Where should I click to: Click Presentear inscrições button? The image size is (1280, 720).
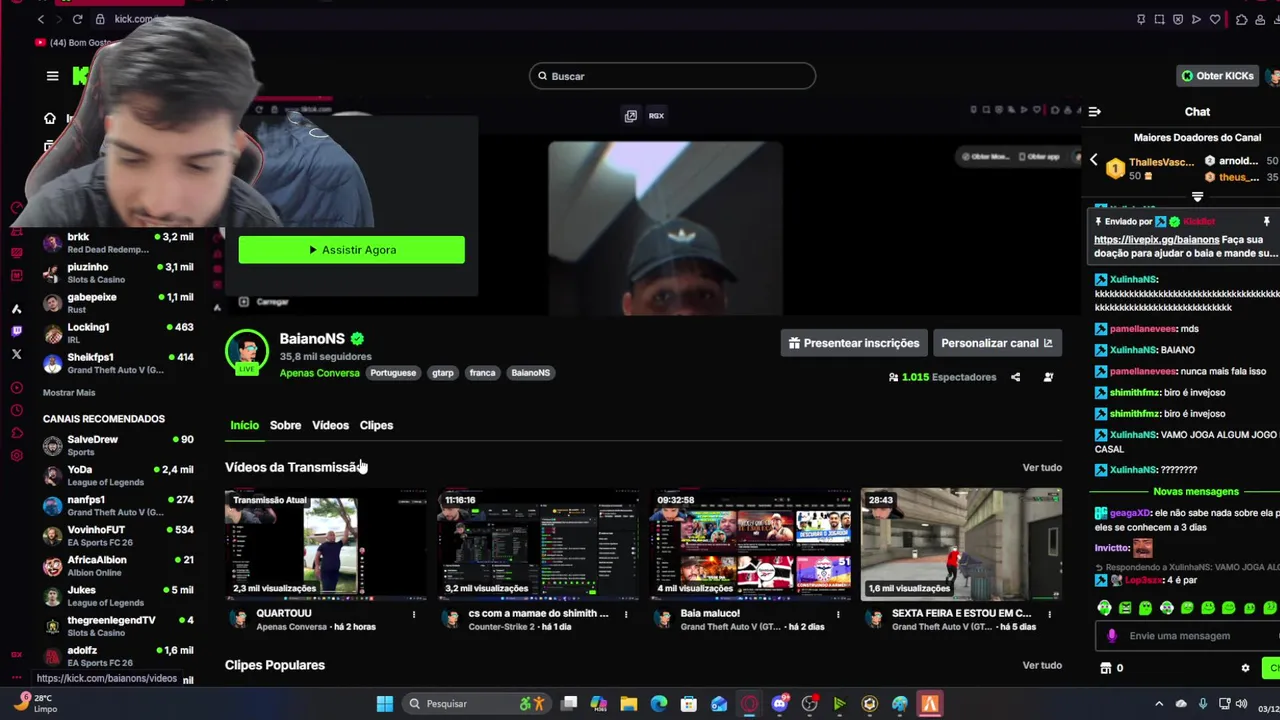coord(853,343)
